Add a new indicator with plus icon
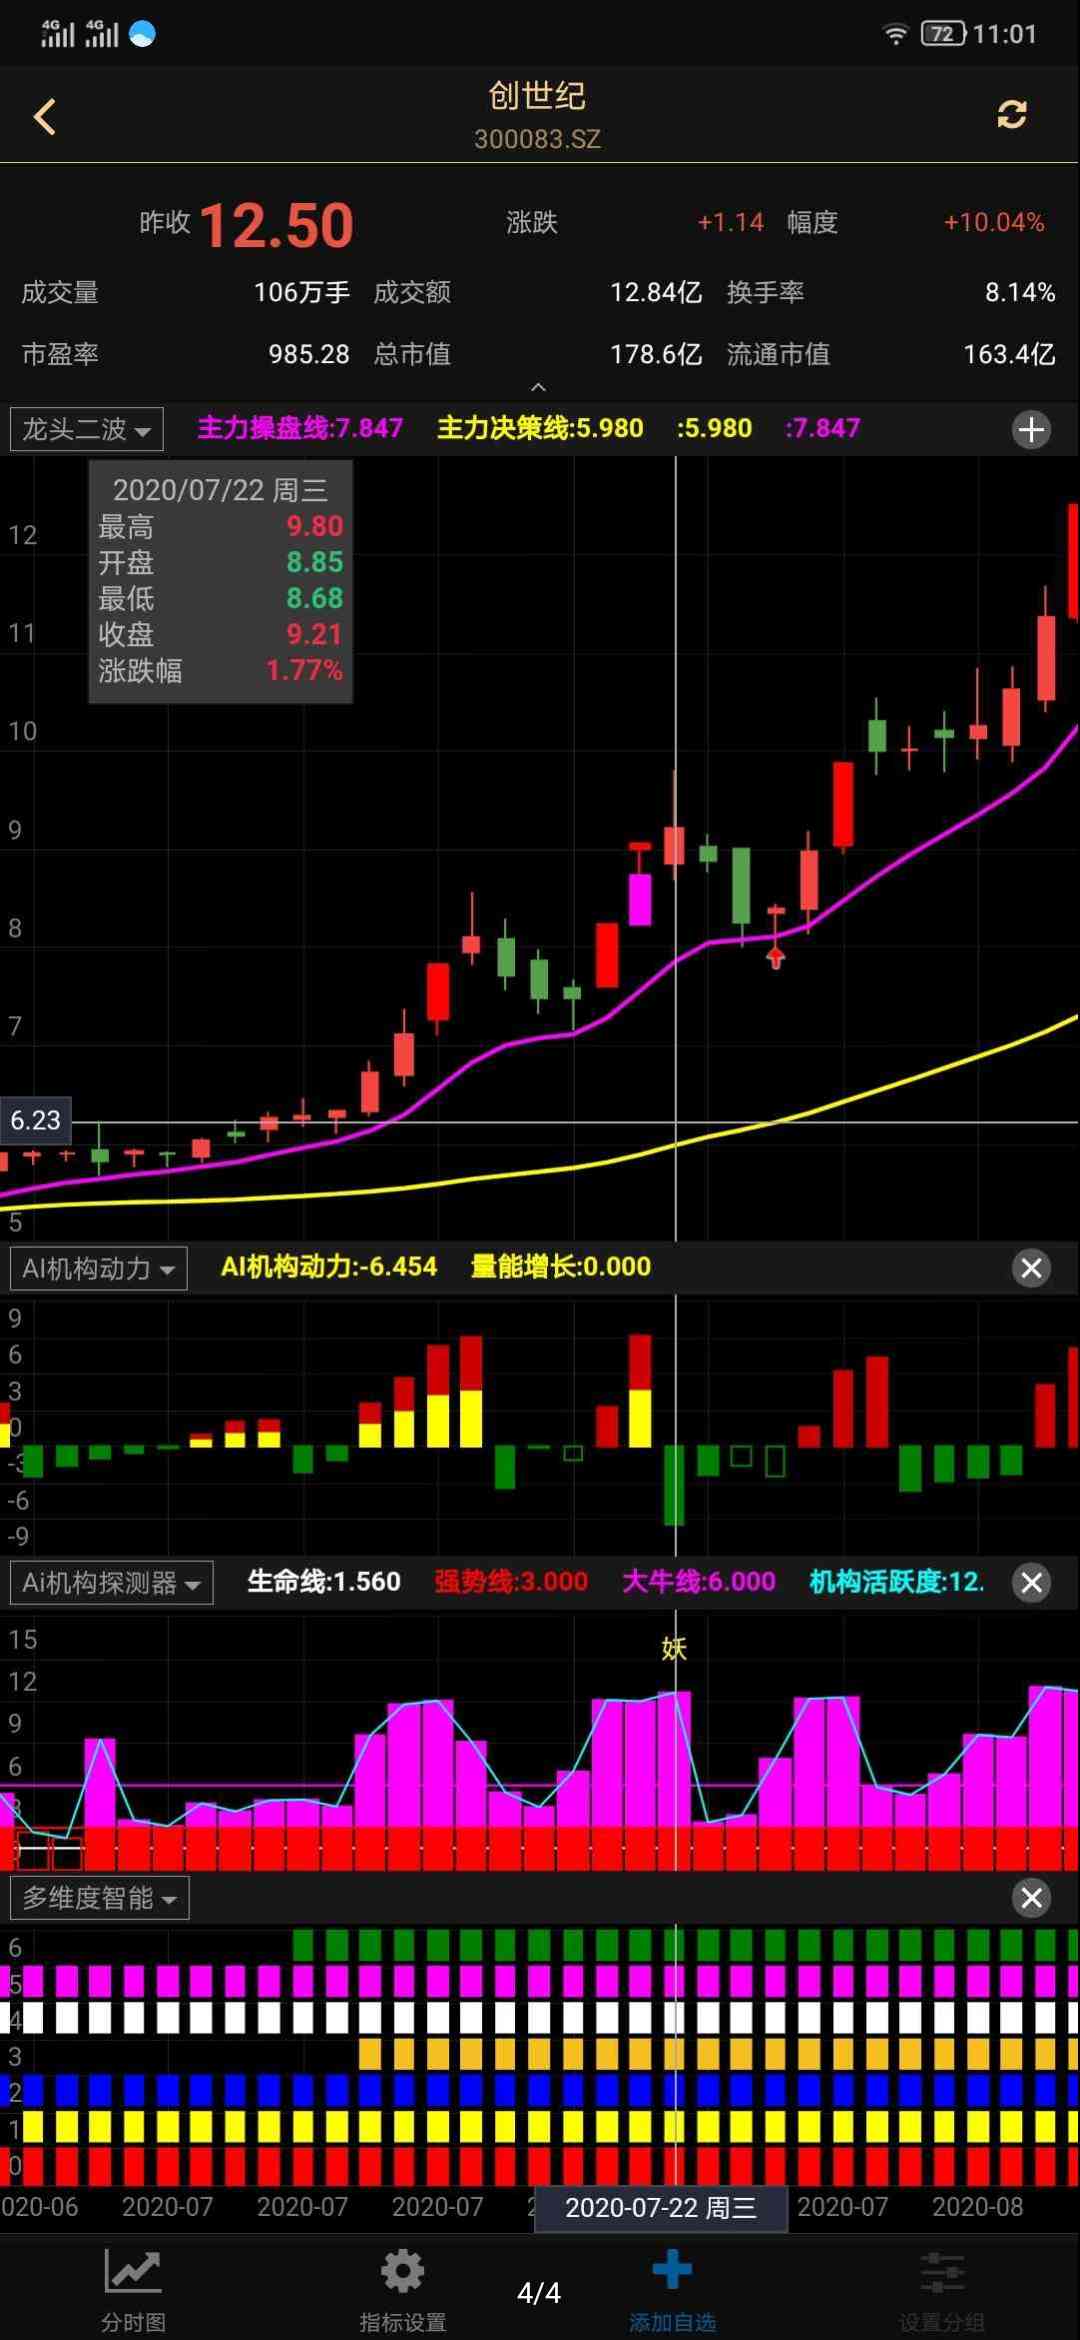The width and height of the screenshot is (1080, 2340). 1031,430
